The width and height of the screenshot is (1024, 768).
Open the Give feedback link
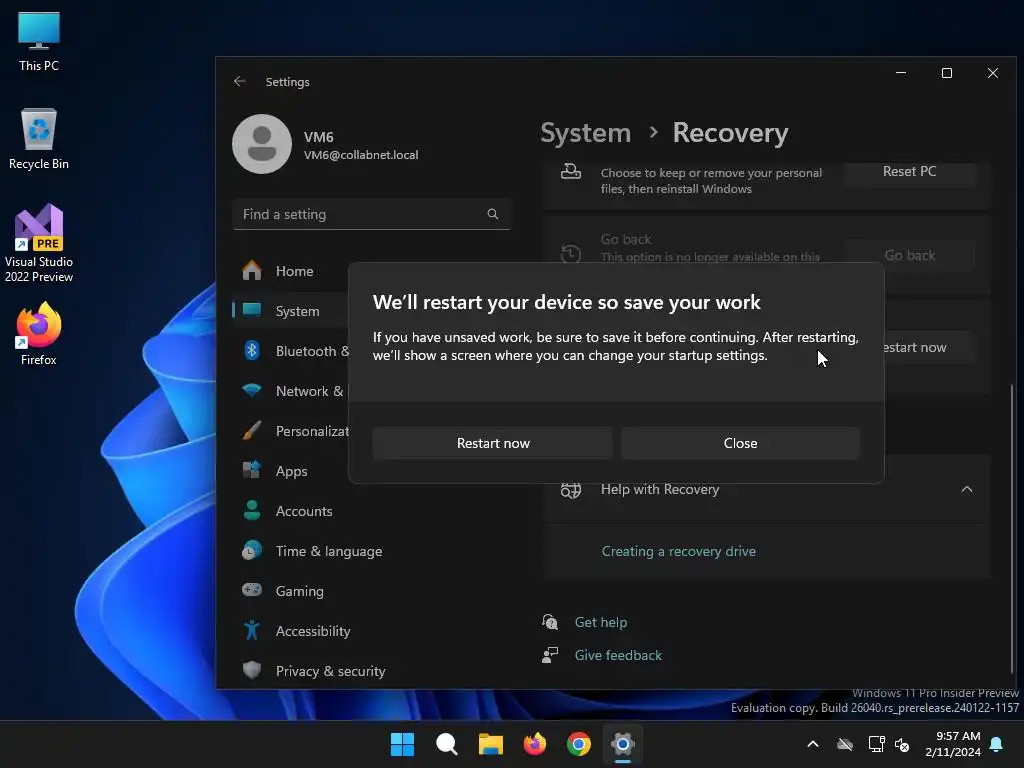[618, 655]
